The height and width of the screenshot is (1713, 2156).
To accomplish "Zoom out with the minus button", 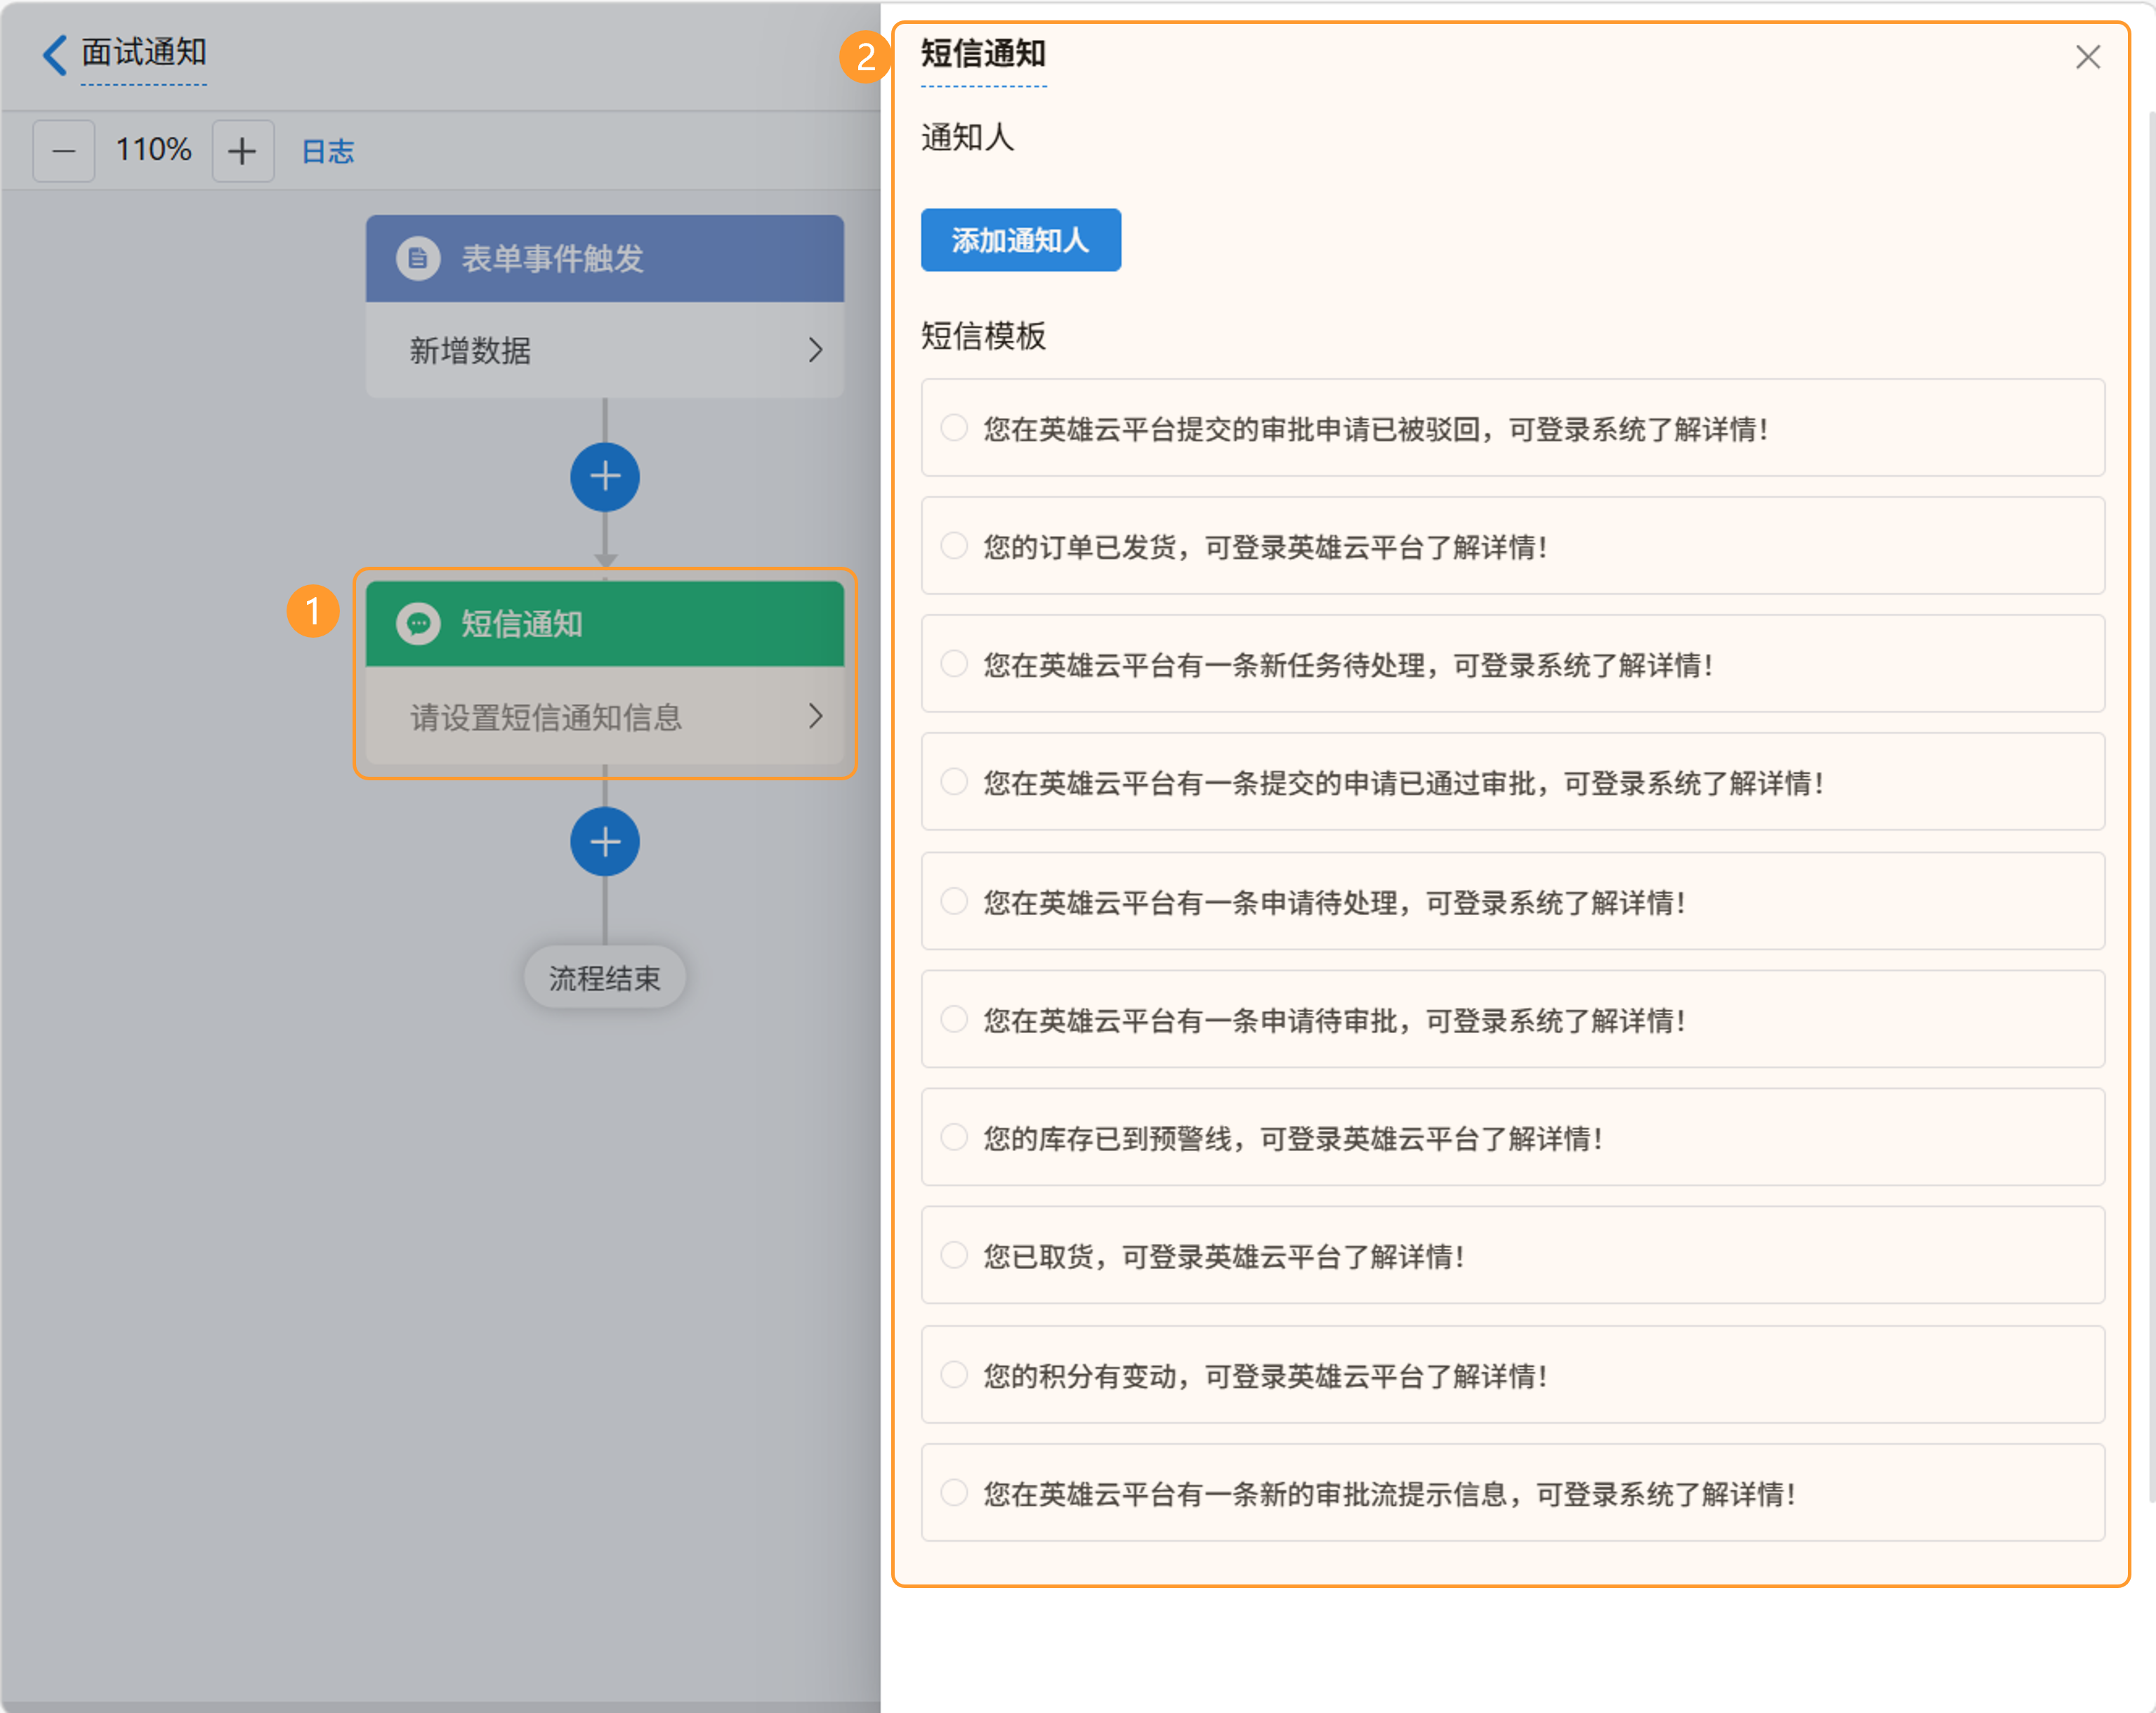I will click(x=64, y=151).
